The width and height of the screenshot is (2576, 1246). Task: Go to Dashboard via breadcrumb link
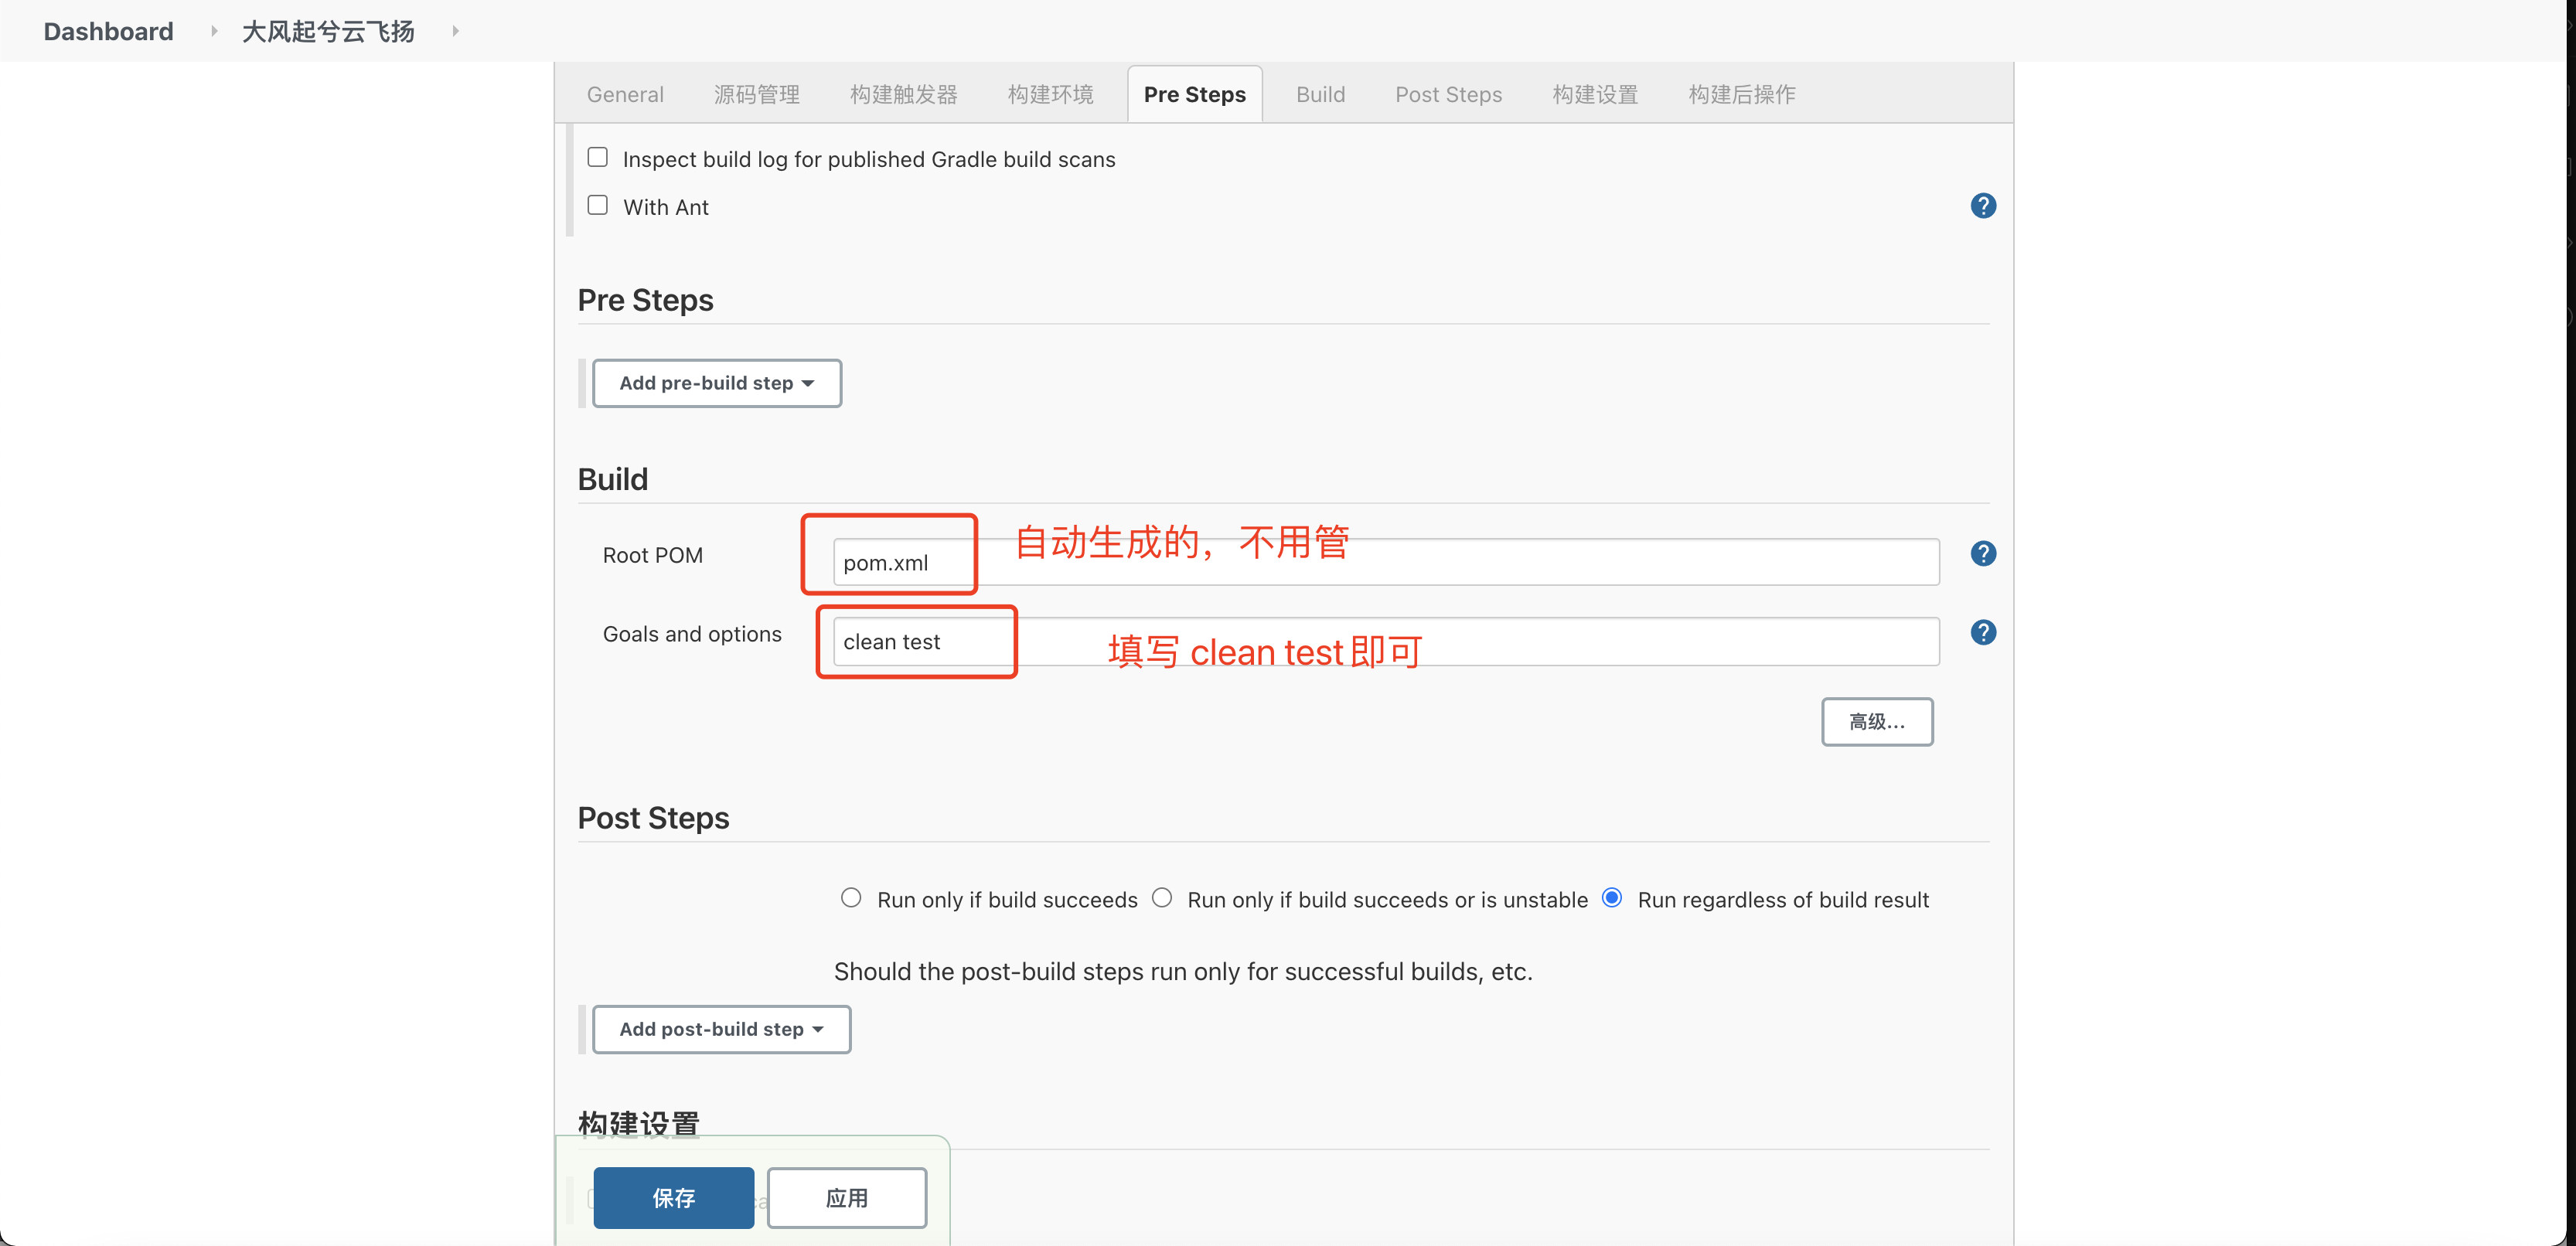pyautogui.click(x=107, y=31)
